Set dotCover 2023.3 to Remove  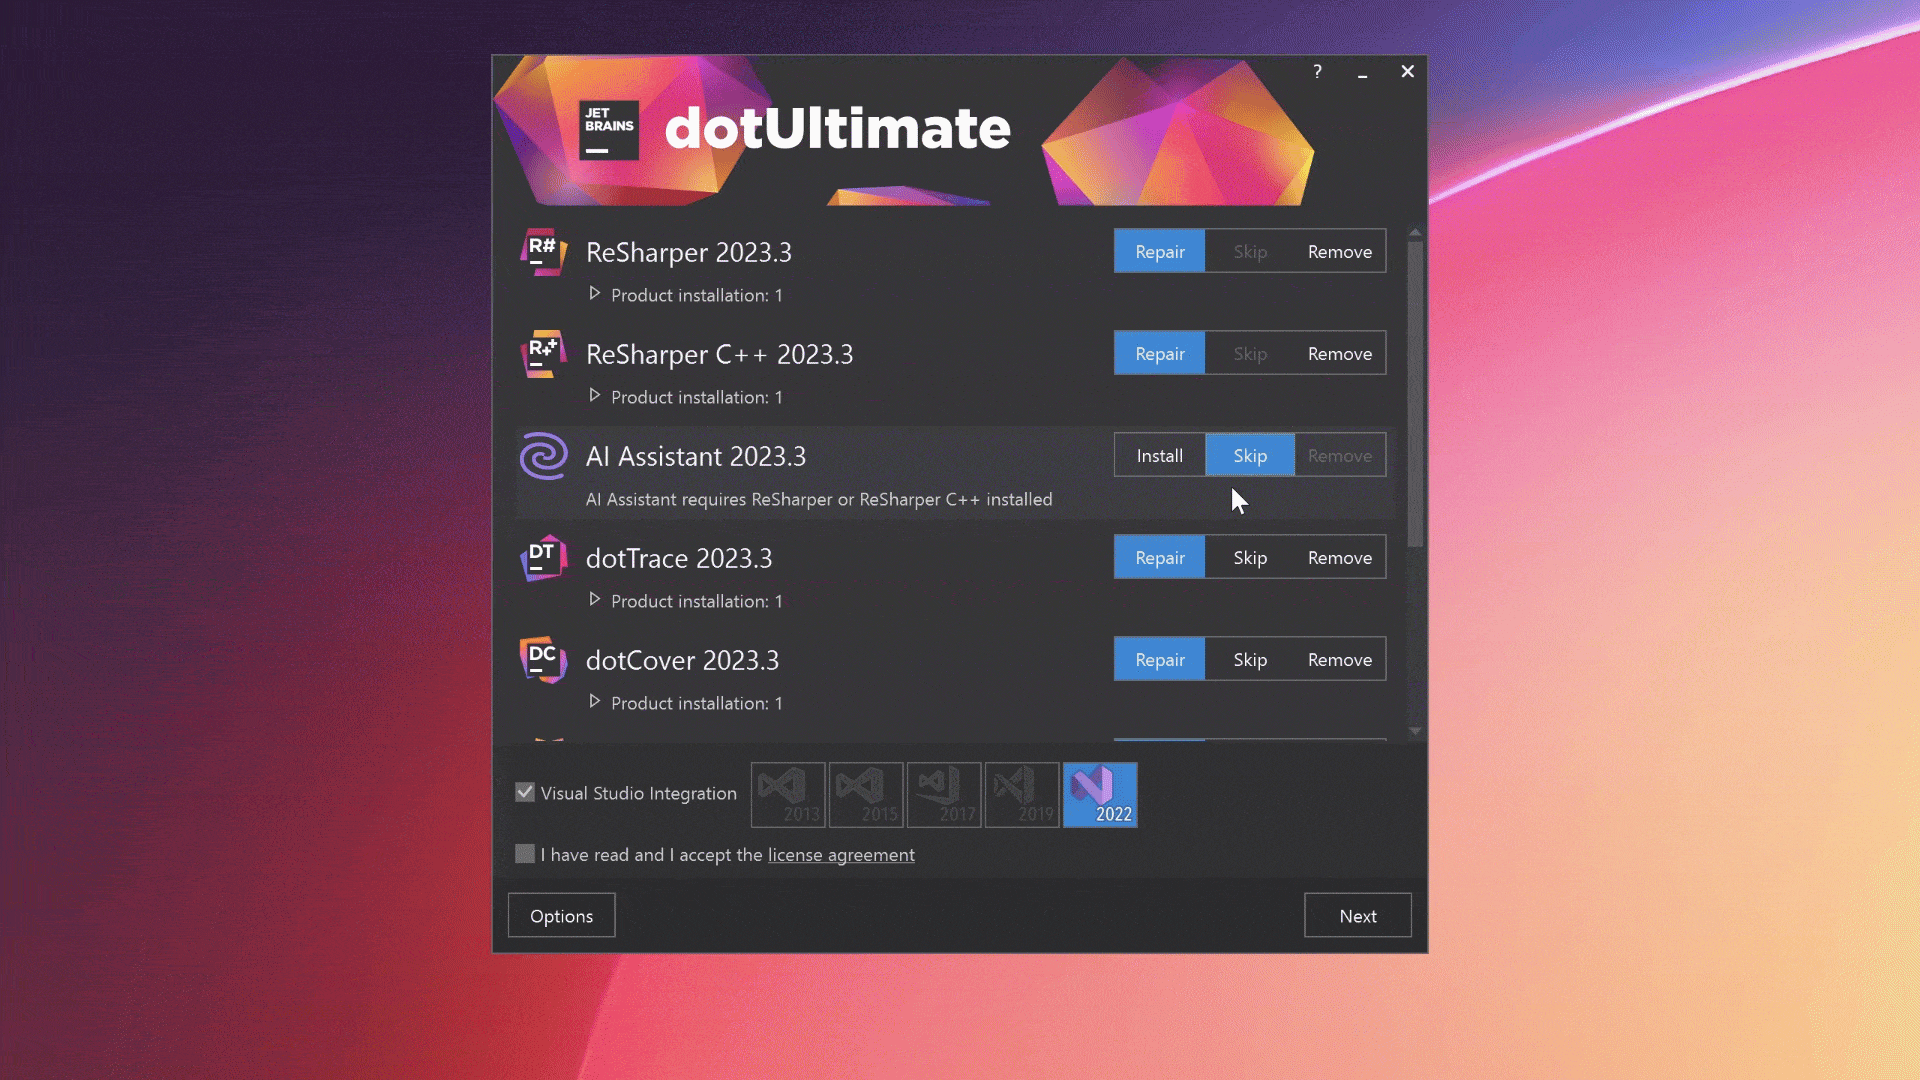click(x=1339, y=660)
